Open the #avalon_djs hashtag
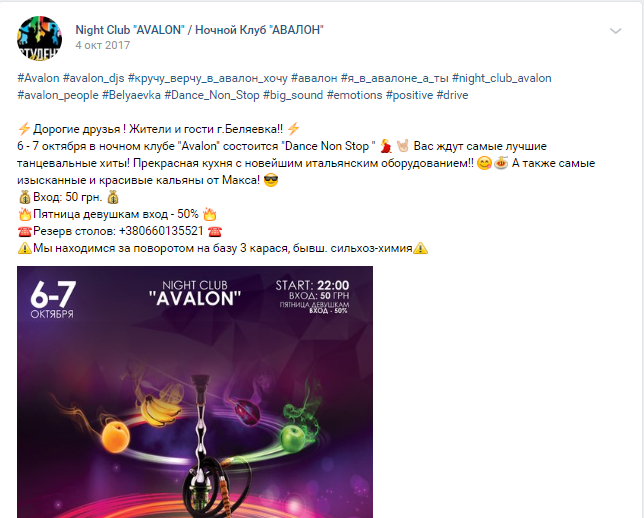Viewport: 644px width, 518px height. (93, 78)
